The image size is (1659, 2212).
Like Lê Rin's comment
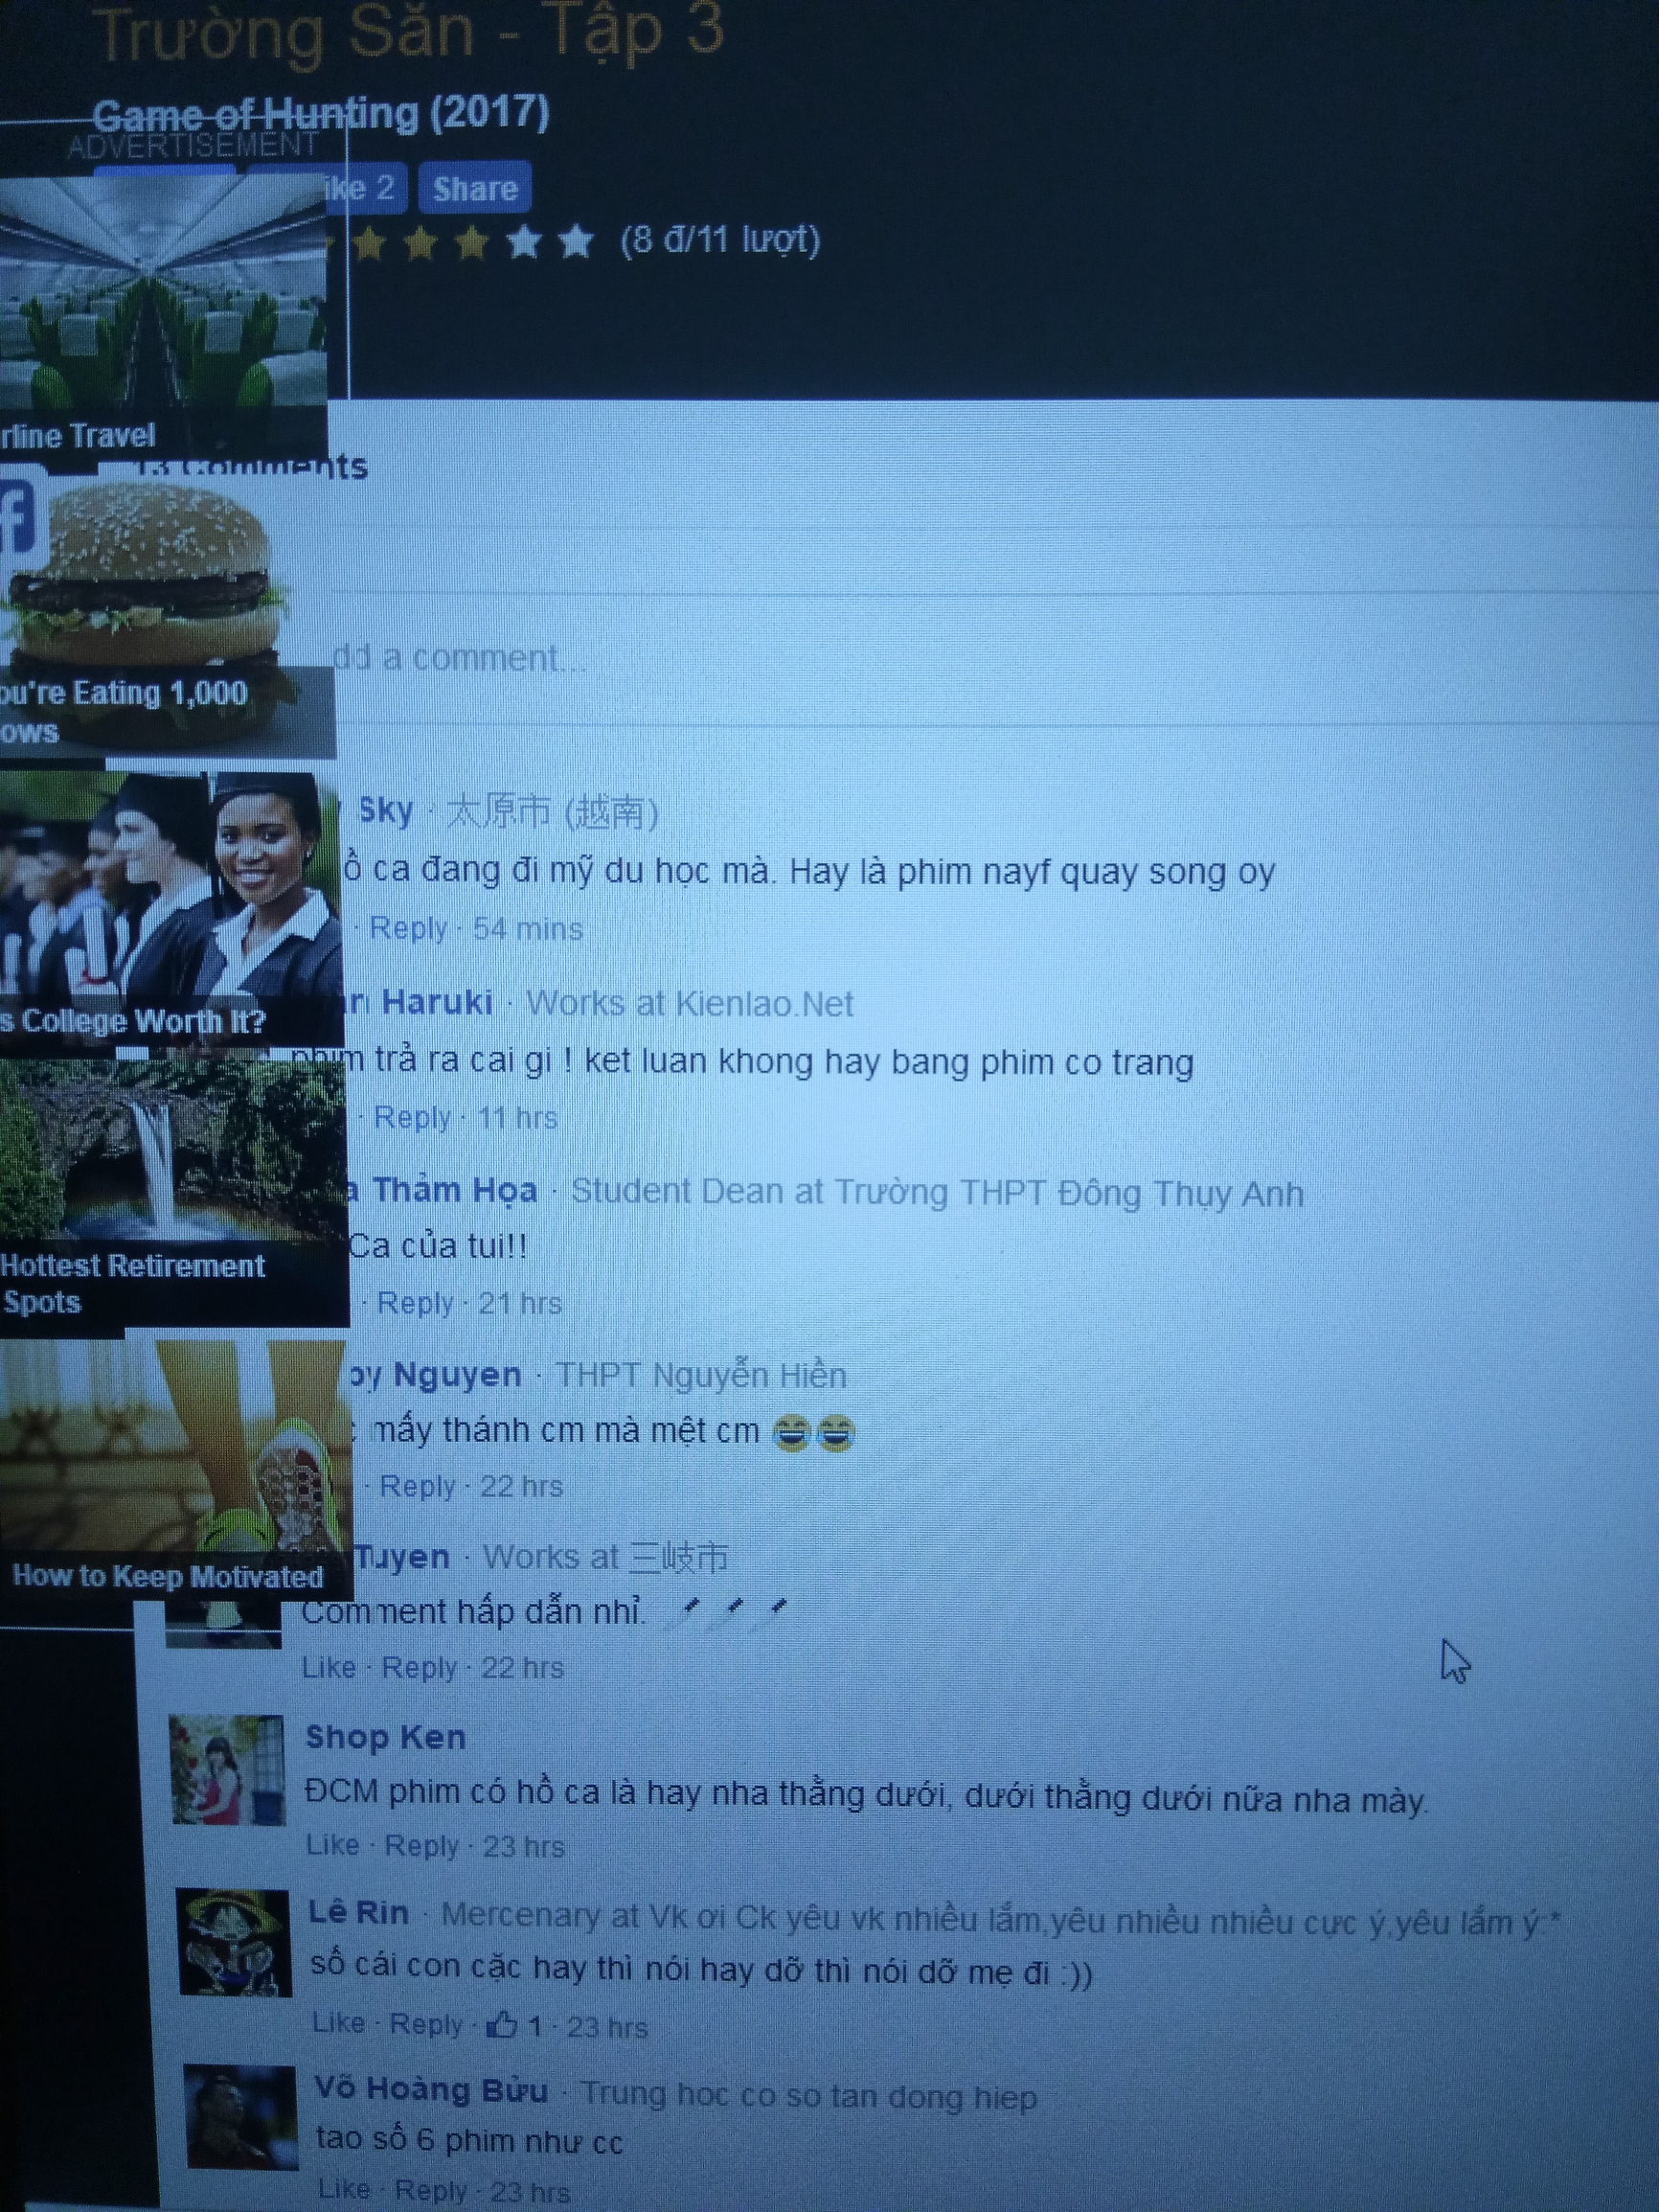(x=338, y=2022)
